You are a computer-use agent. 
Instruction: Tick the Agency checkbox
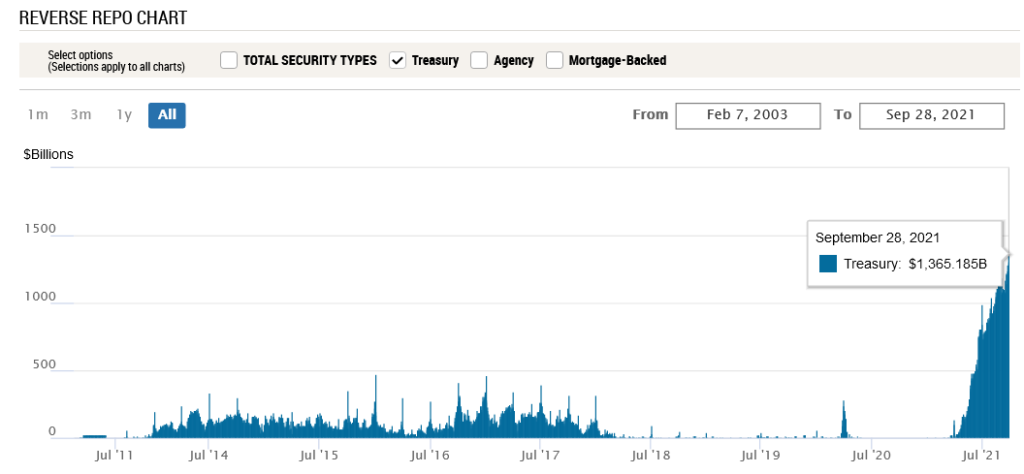(479, 61)
